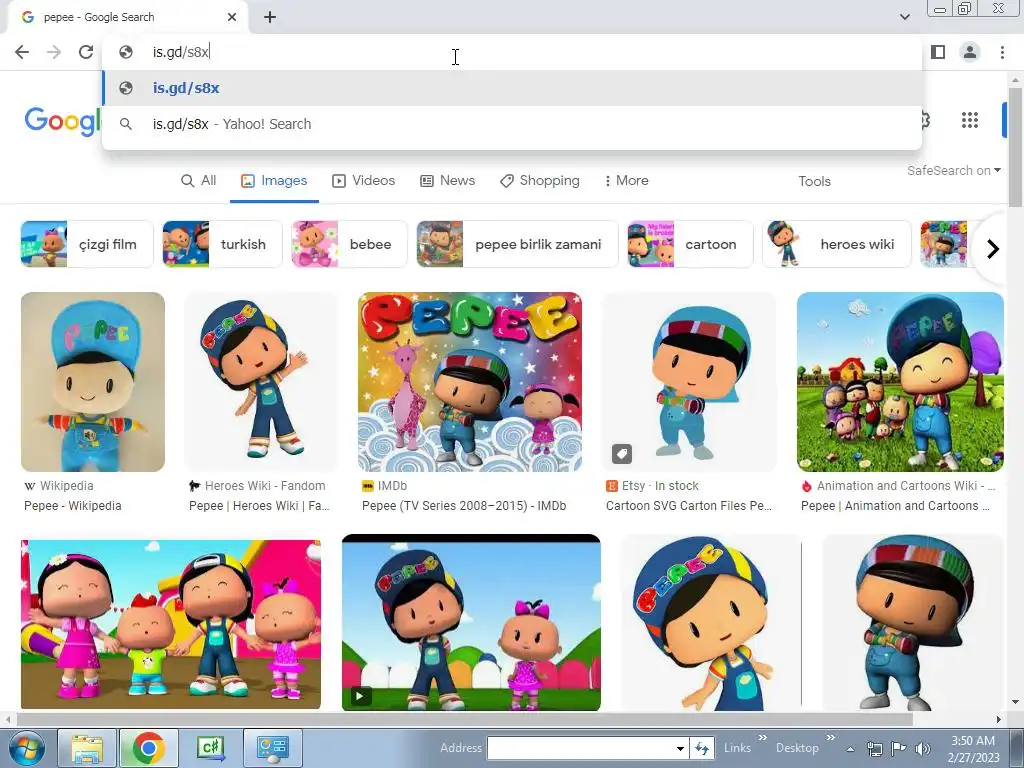This screenshot has height=768, width=1024.
Task: Open Animation and Cartoons Wiki thumbnail
Action: click(x=900, y=382)
